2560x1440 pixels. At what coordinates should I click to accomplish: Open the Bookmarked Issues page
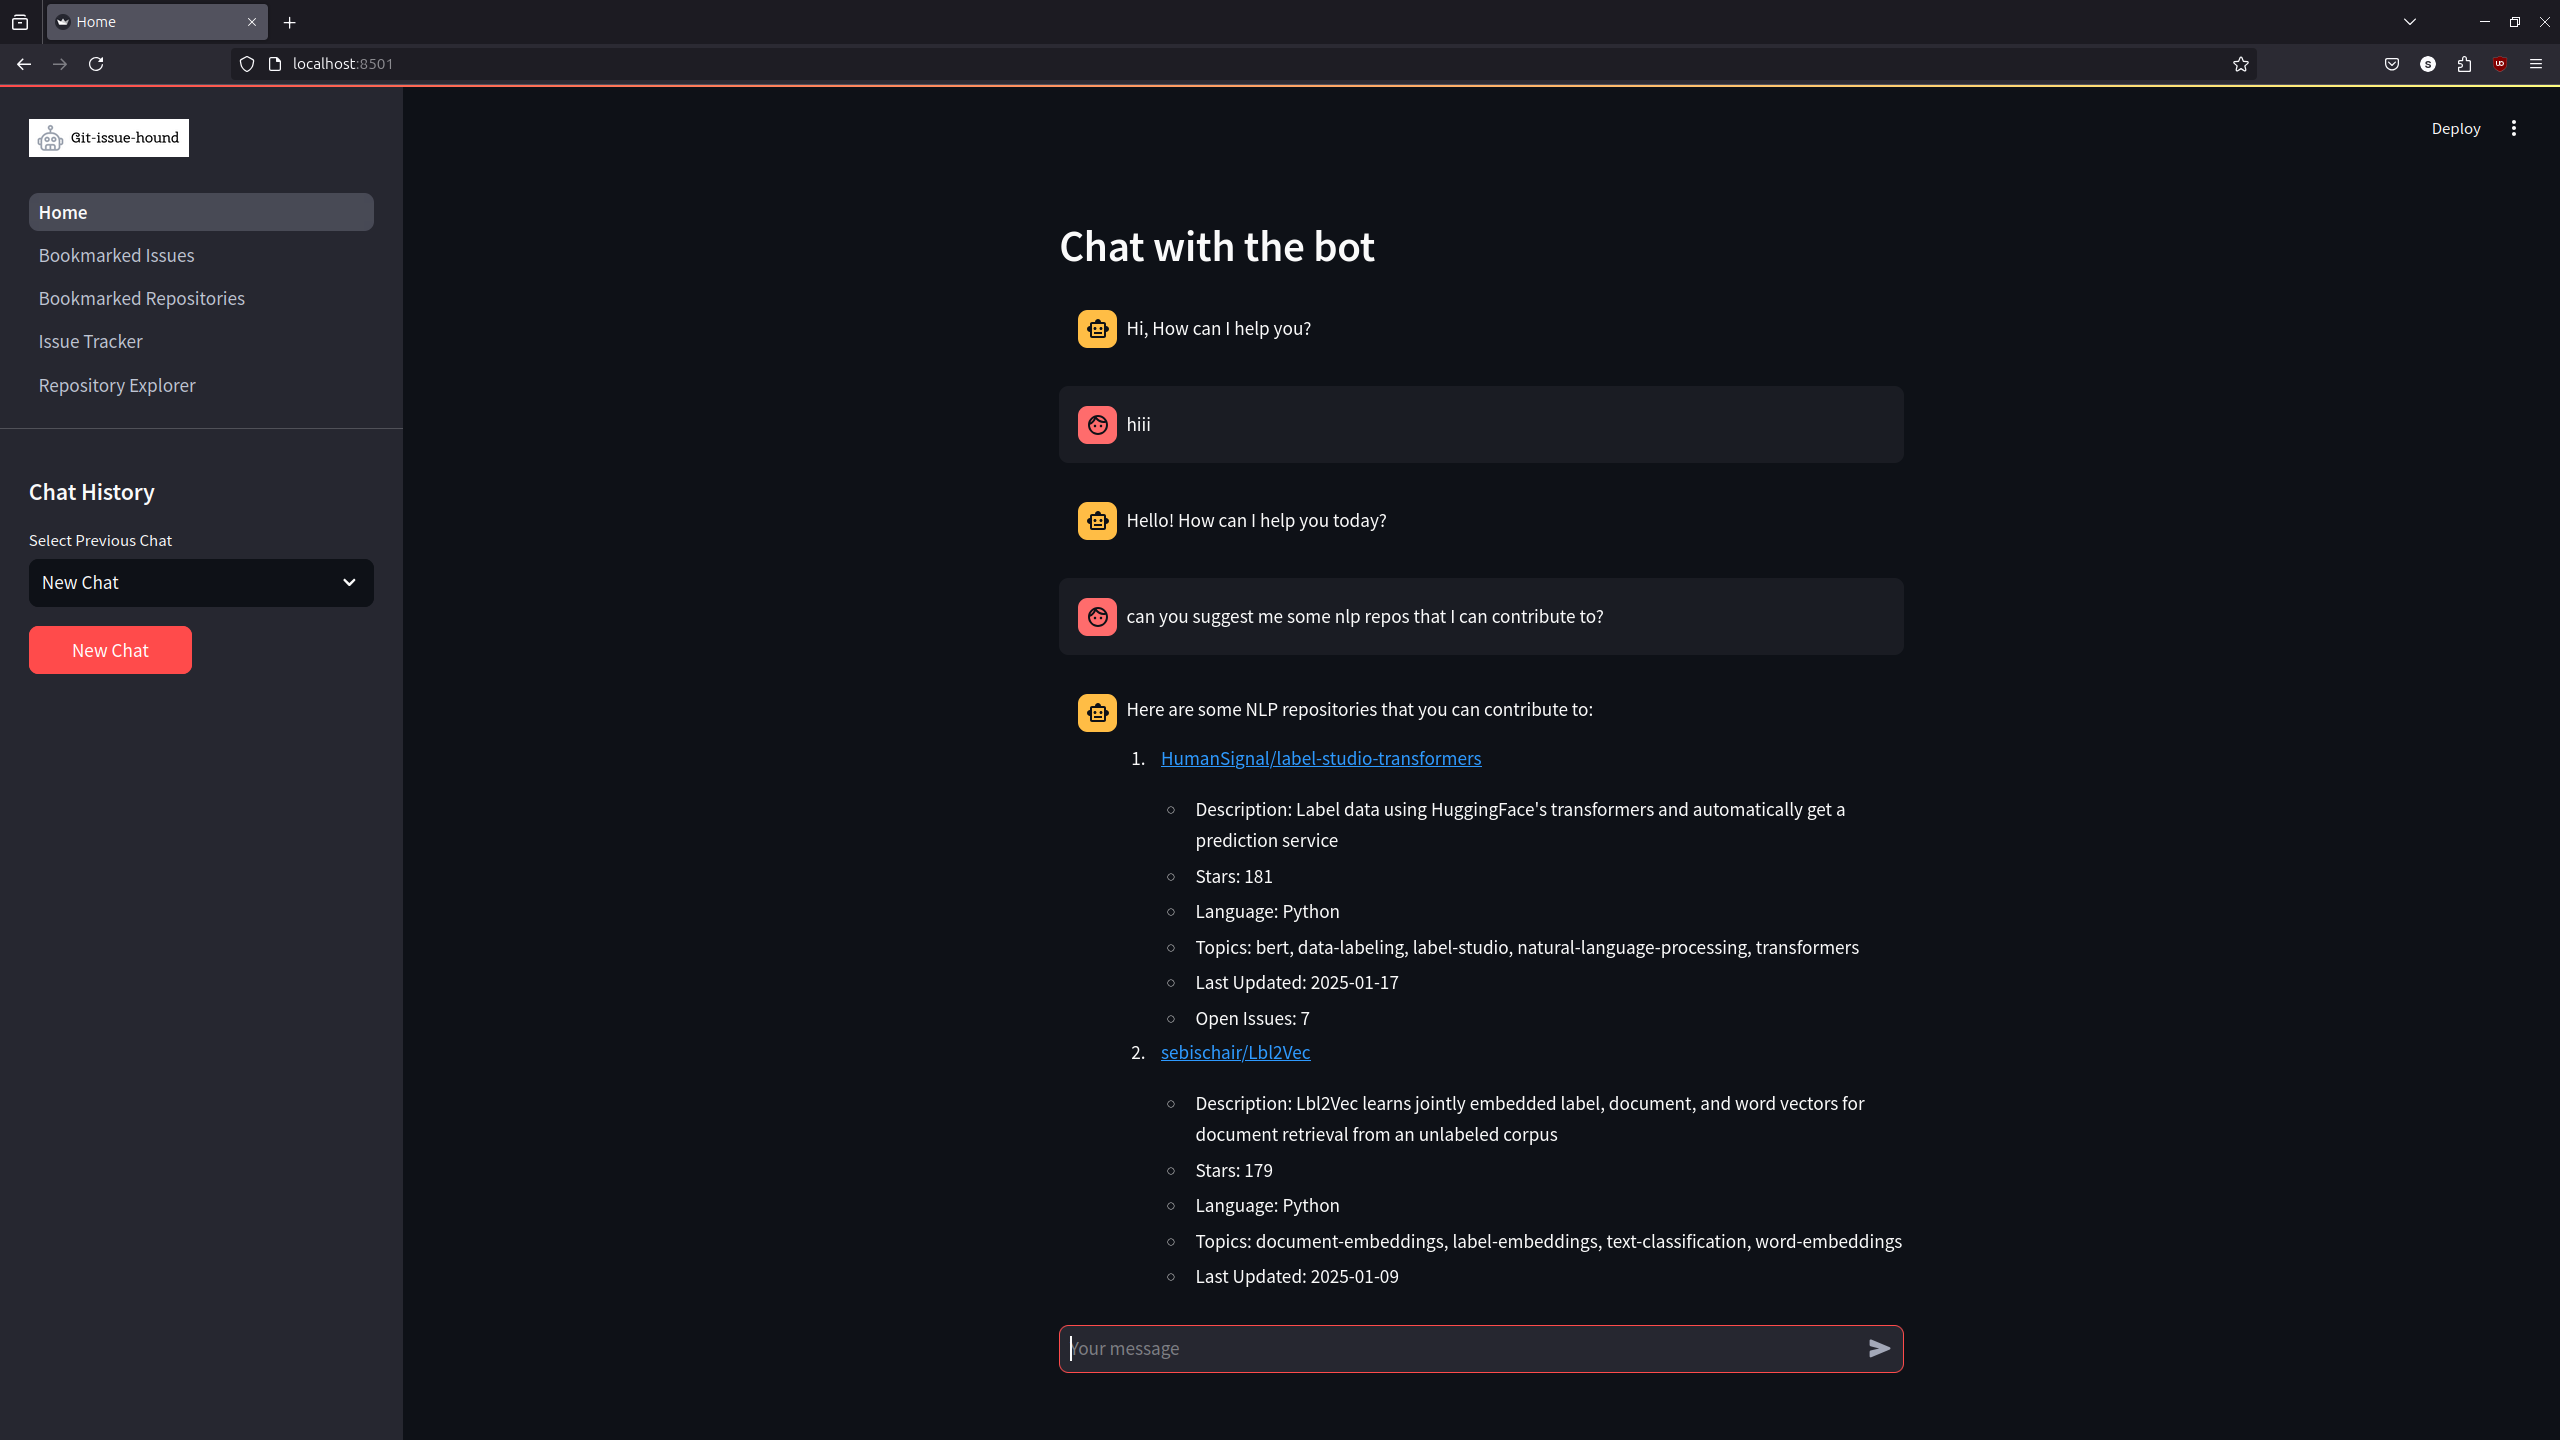(x=116, y=255)
